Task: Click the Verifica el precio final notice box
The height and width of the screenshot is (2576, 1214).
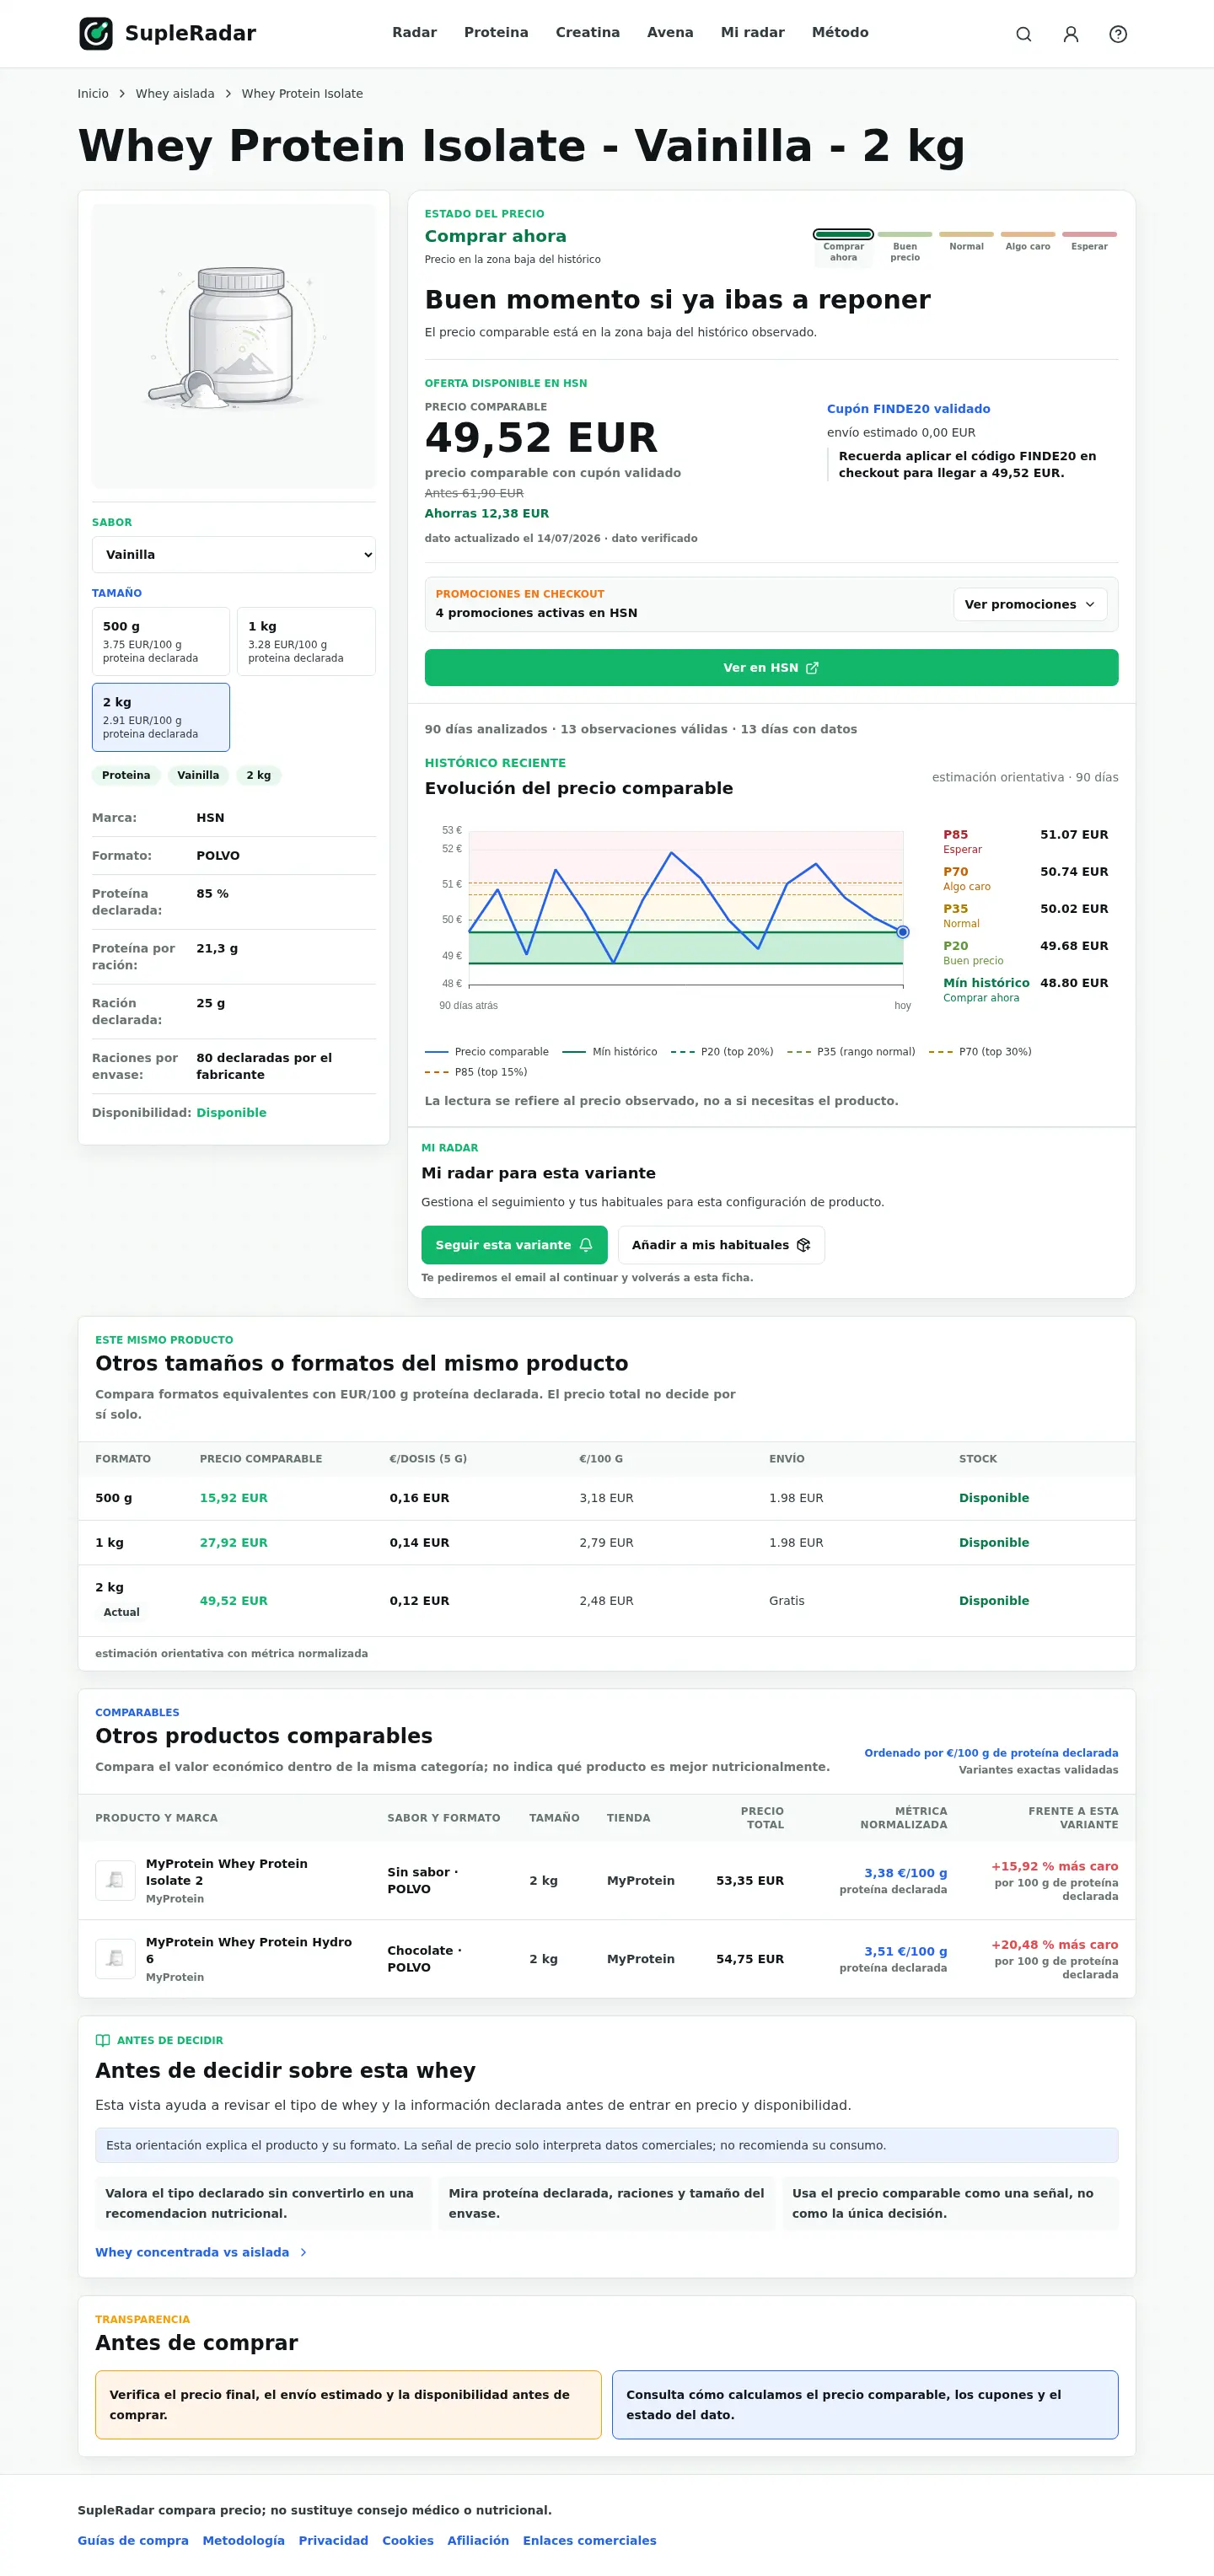Action: (x=348, y=2405)
